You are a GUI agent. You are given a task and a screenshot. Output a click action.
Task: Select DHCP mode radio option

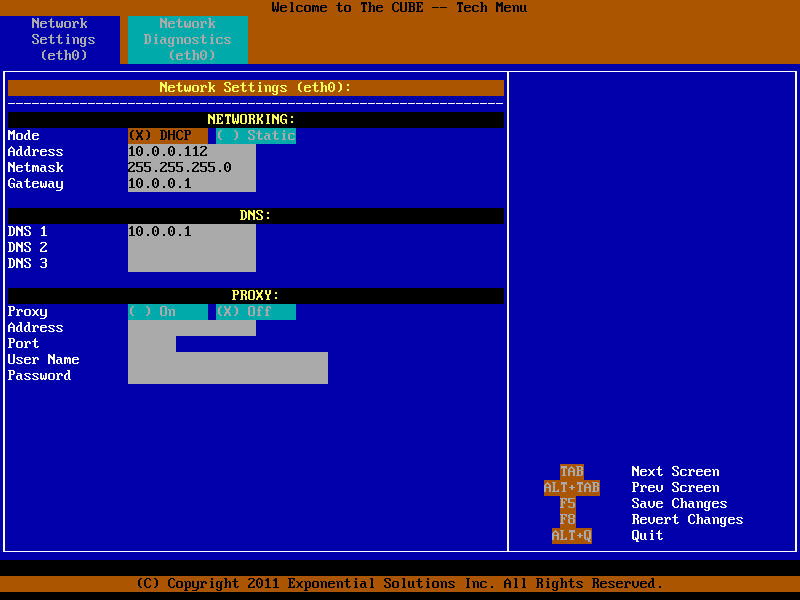point(168,136)
